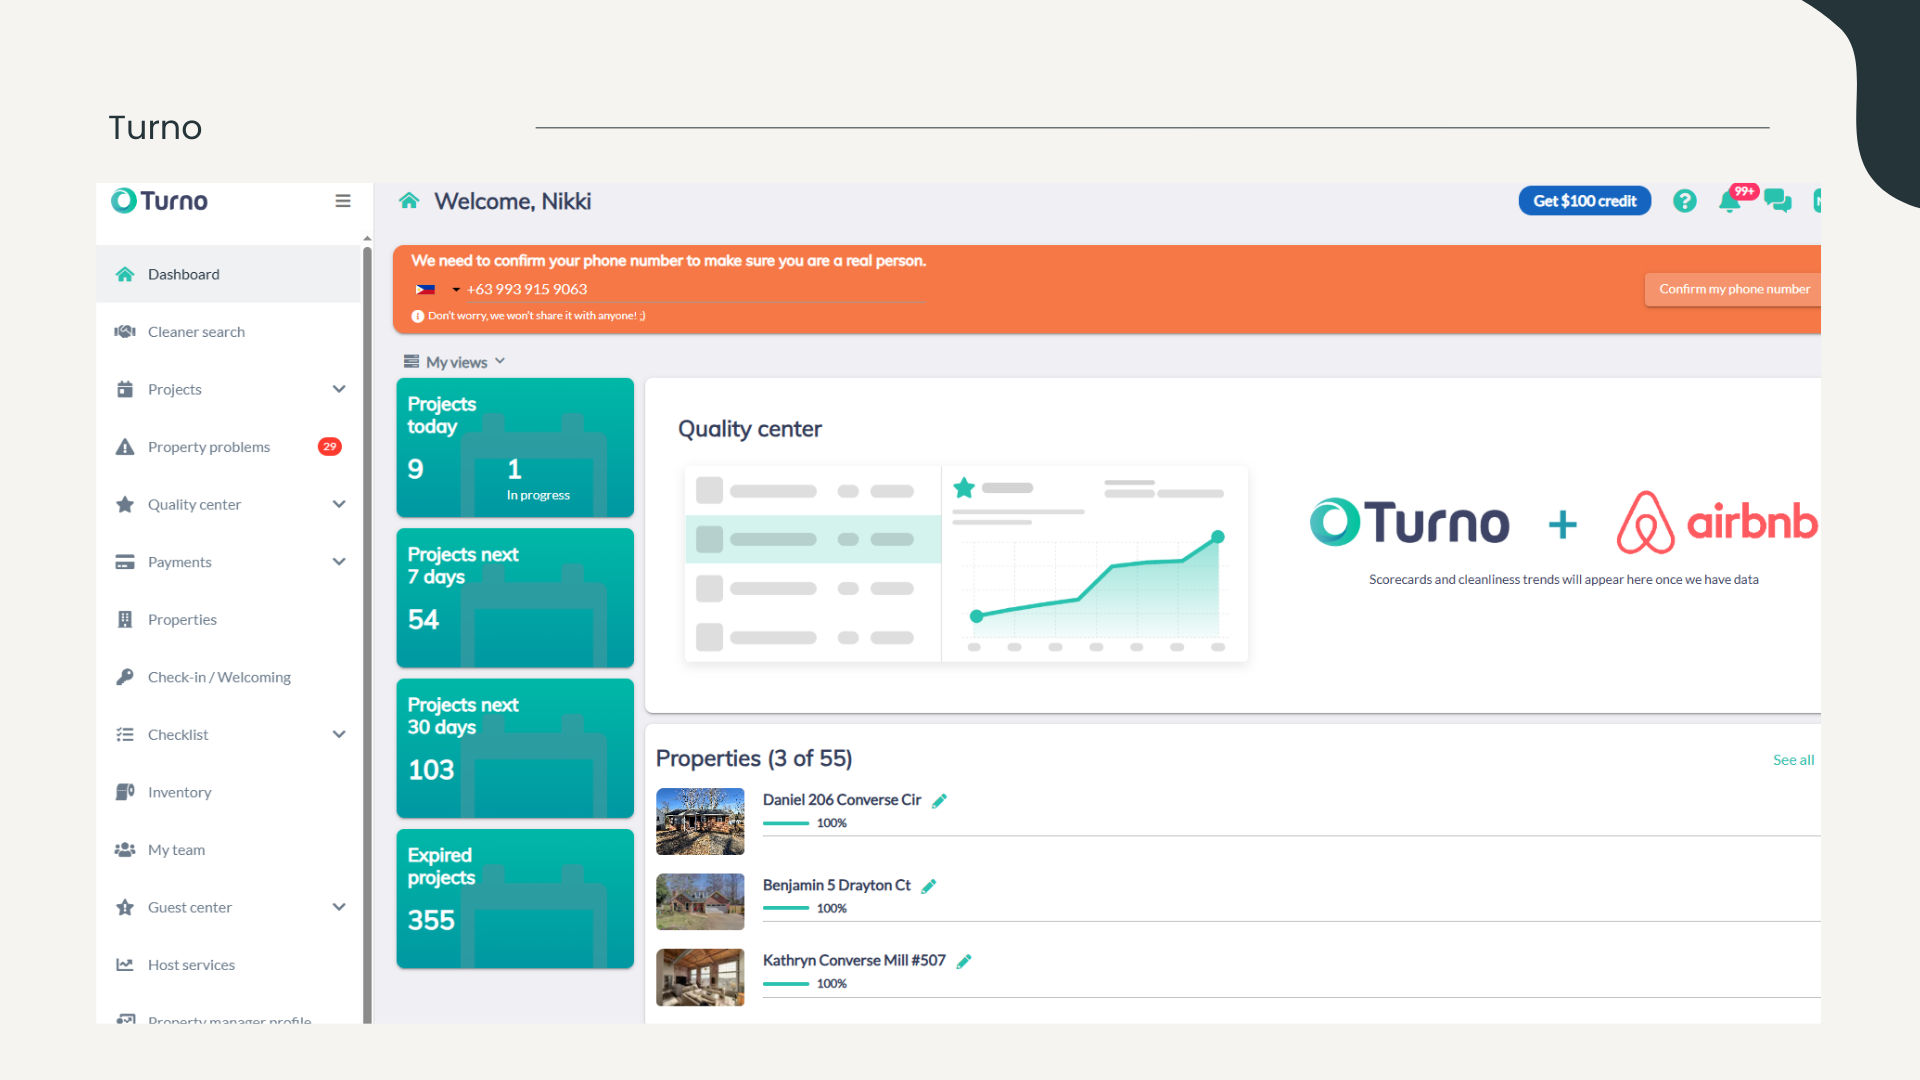The image size is (1920, 1080).
Task: Click the Property problems warning triangle icon
Action: (125, 447)
